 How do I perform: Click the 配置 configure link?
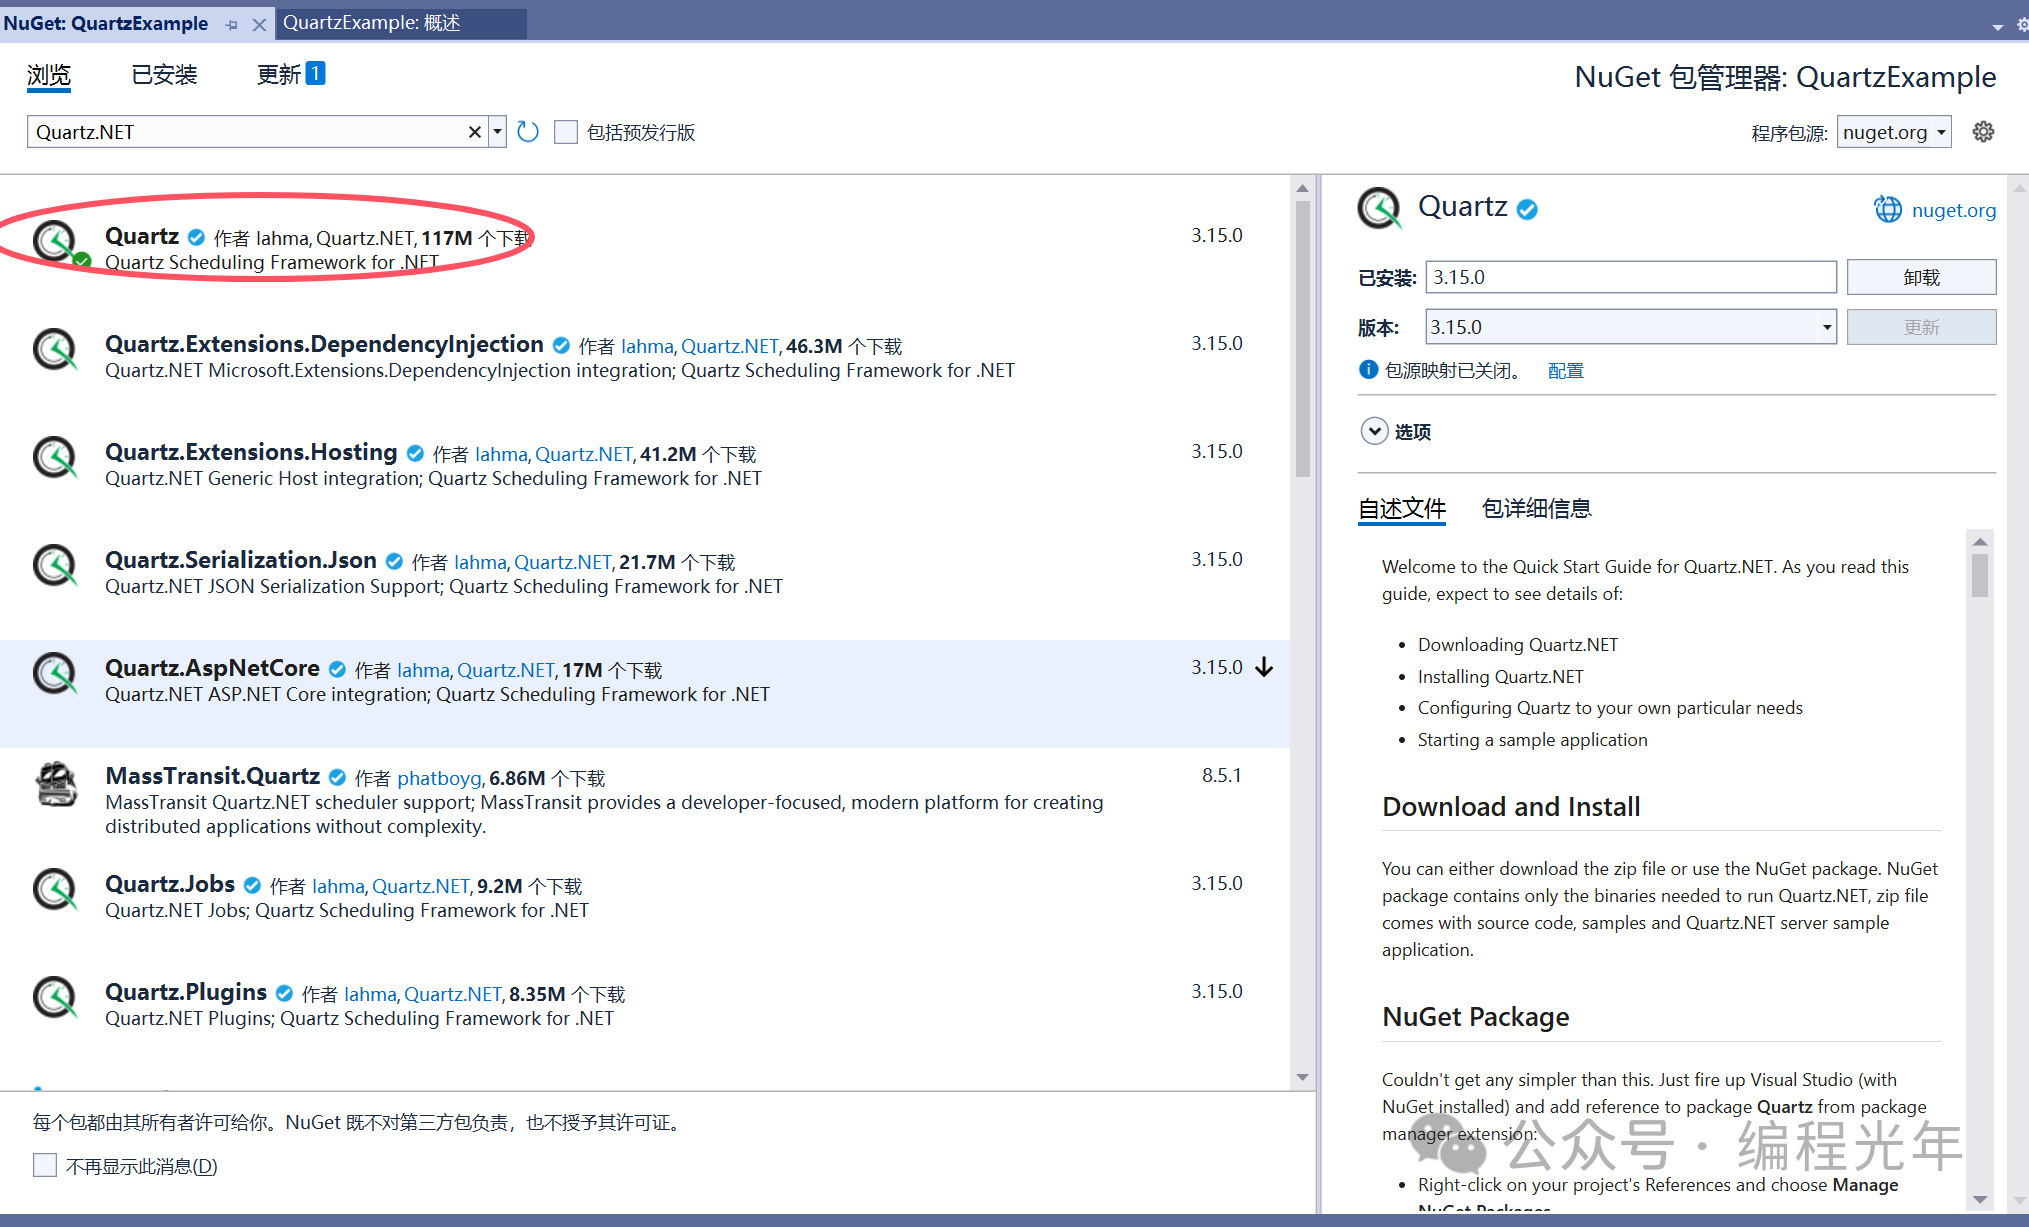pos(1566,371)
